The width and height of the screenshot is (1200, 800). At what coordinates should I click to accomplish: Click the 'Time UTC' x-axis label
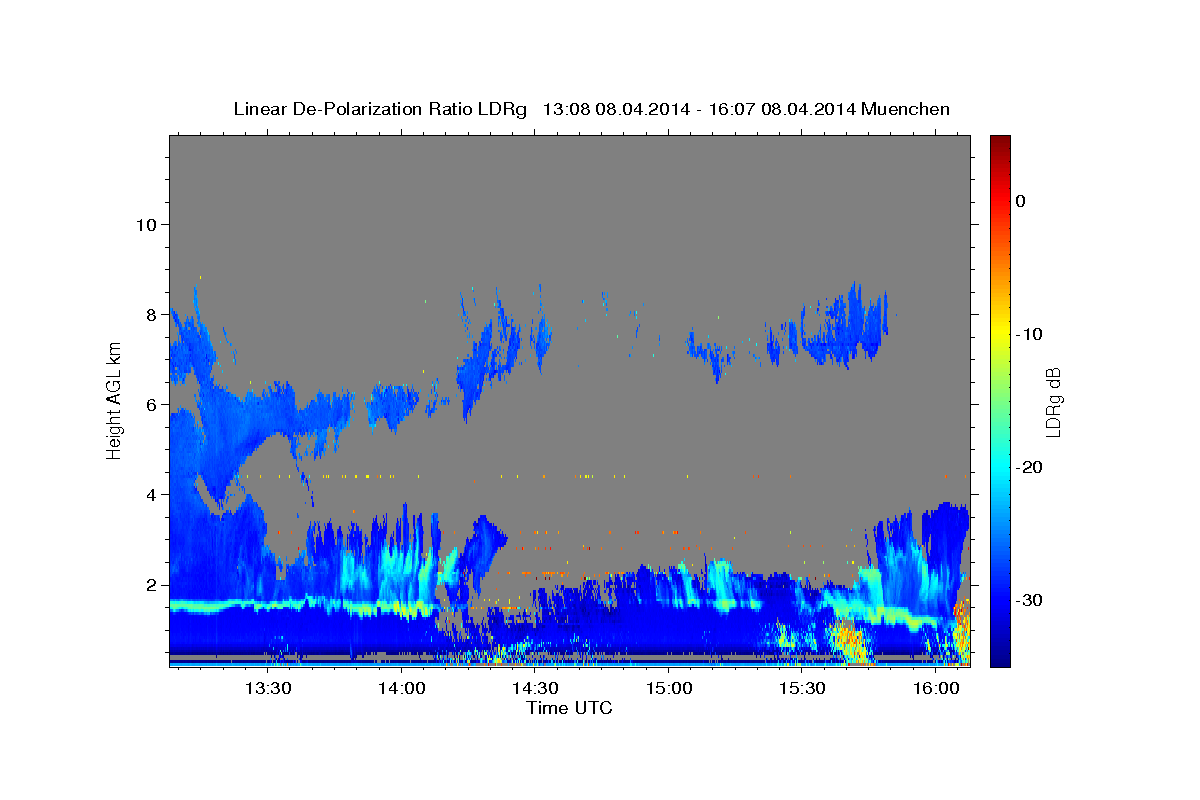point(569,708)
